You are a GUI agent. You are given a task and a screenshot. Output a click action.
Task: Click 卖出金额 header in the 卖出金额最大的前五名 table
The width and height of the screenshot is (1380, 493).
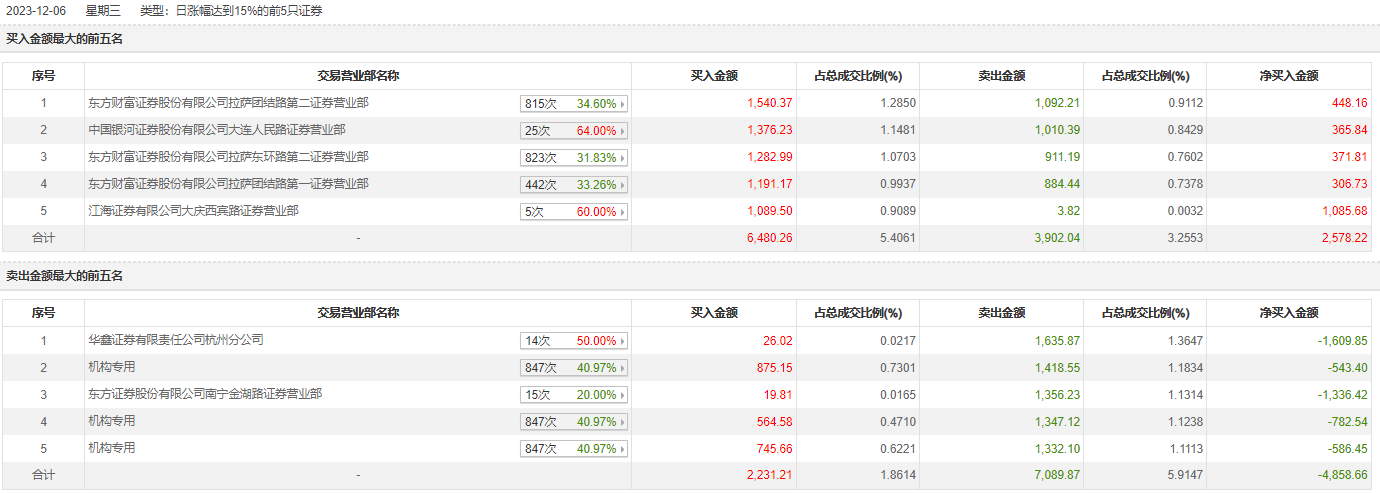[1001, 313]
